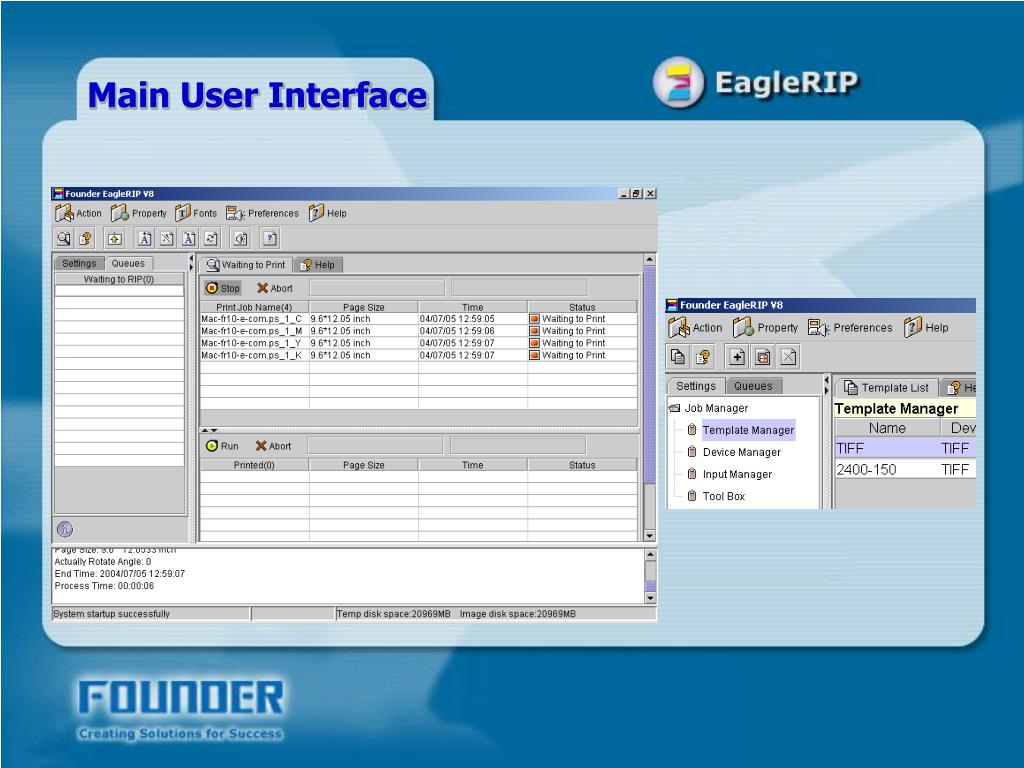Click the job pane scroll-up arrow
The width and height of the screenshot is (1024, 768).
coord(650,260)
